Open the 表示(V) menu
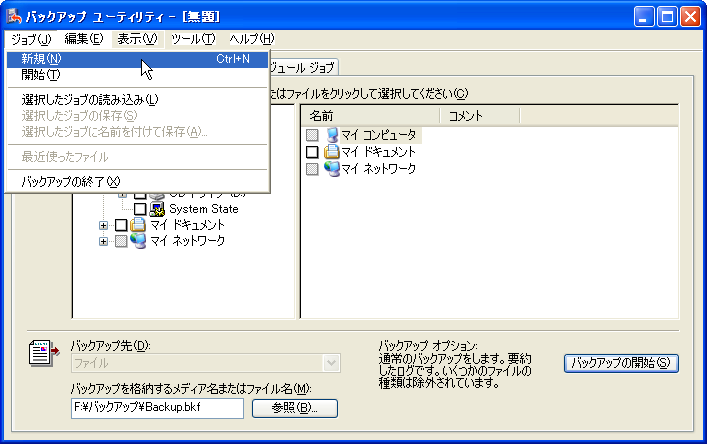The image size is (707, 444). pos(137,39)
